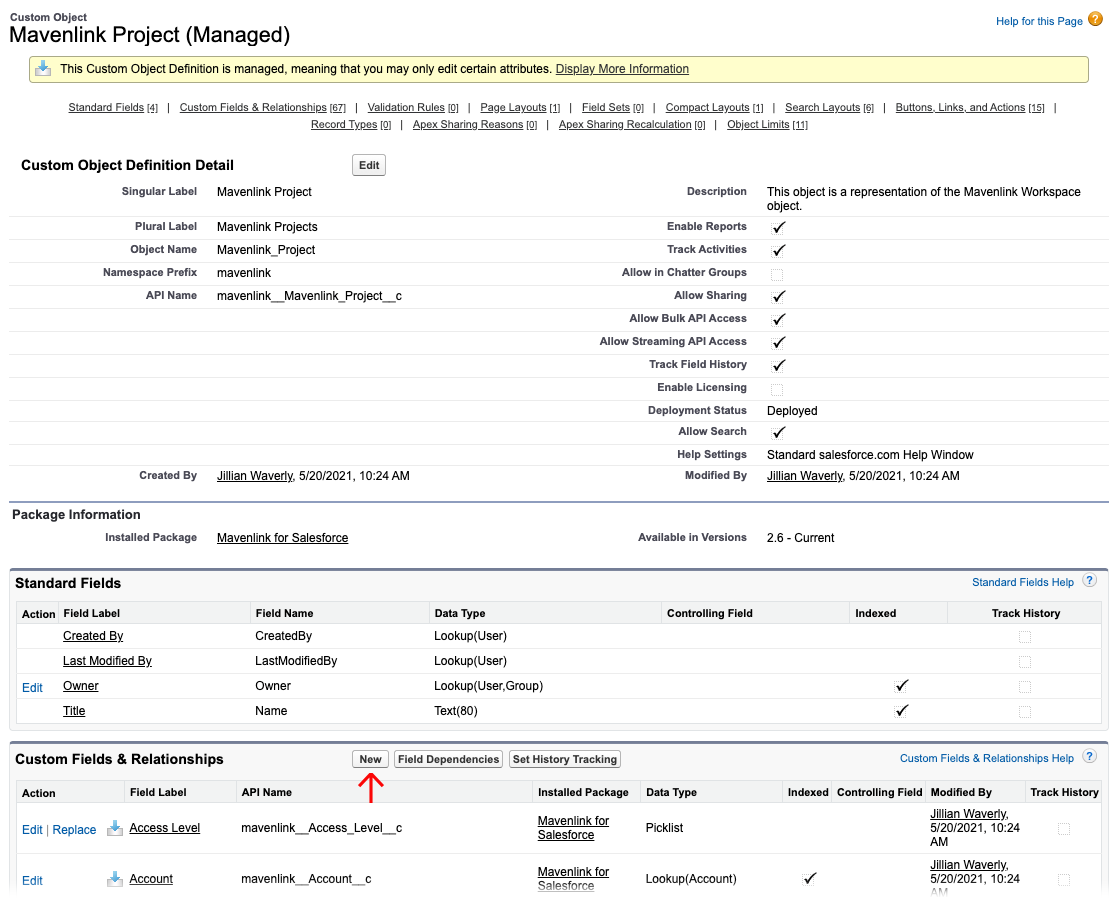
Task: Jump to Custom Fields & Relationships [67] link
Action: pyautogui.click(x=262, y=108)
